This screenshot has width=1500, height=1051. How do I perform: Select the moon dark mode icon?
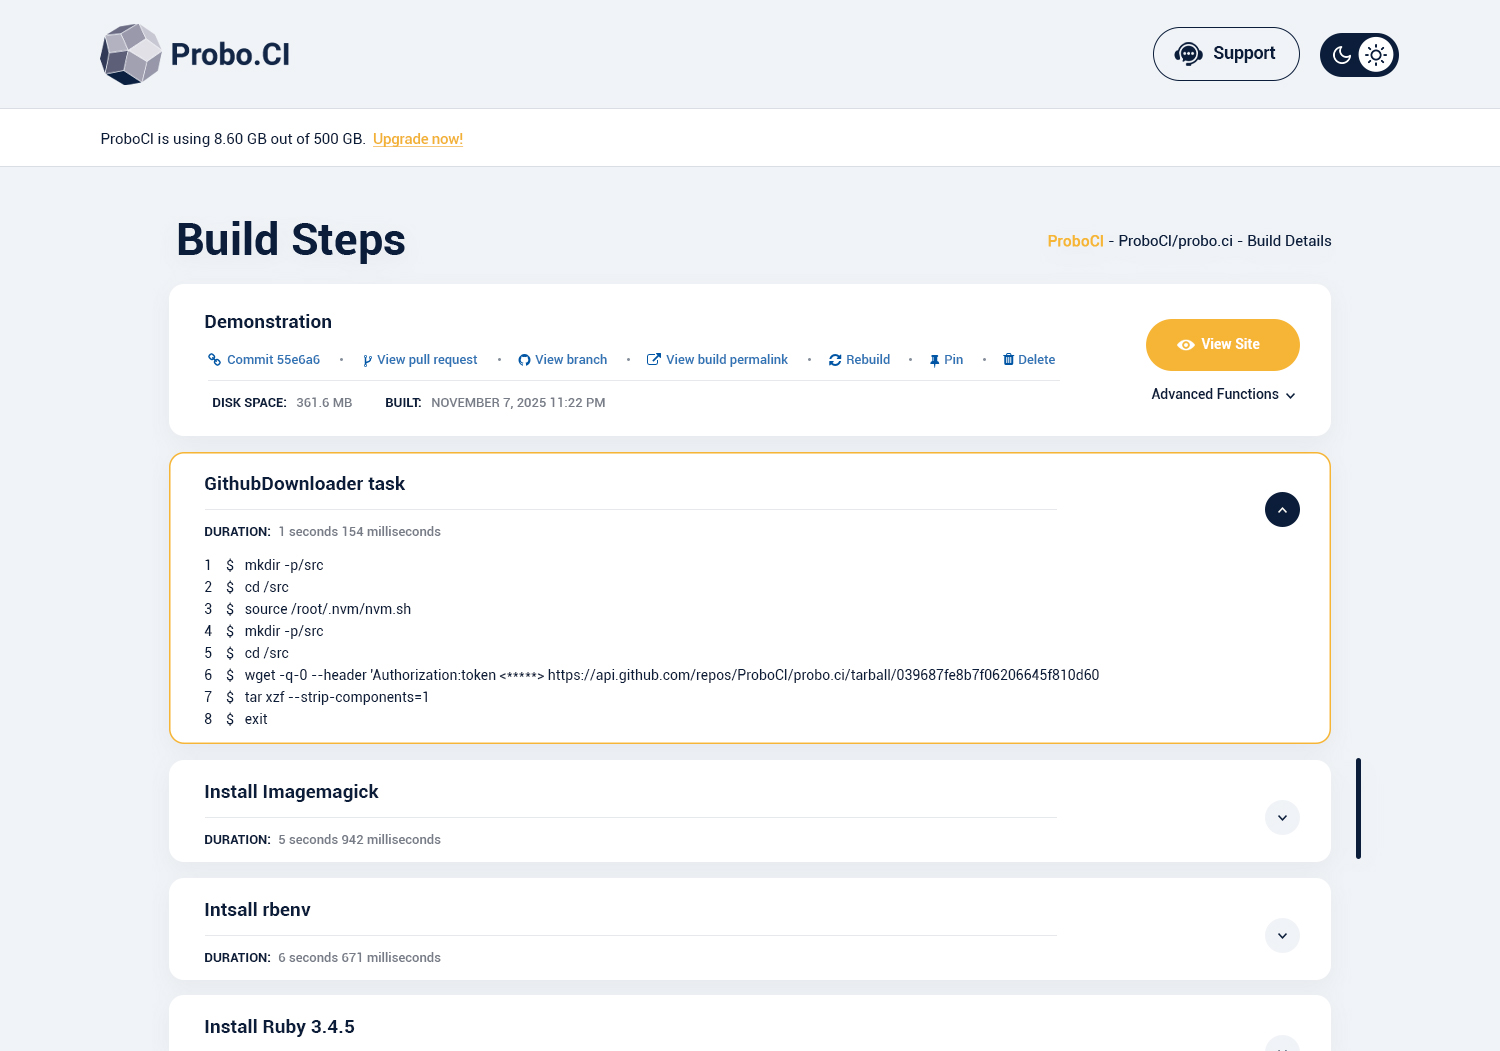[1342, 55]
